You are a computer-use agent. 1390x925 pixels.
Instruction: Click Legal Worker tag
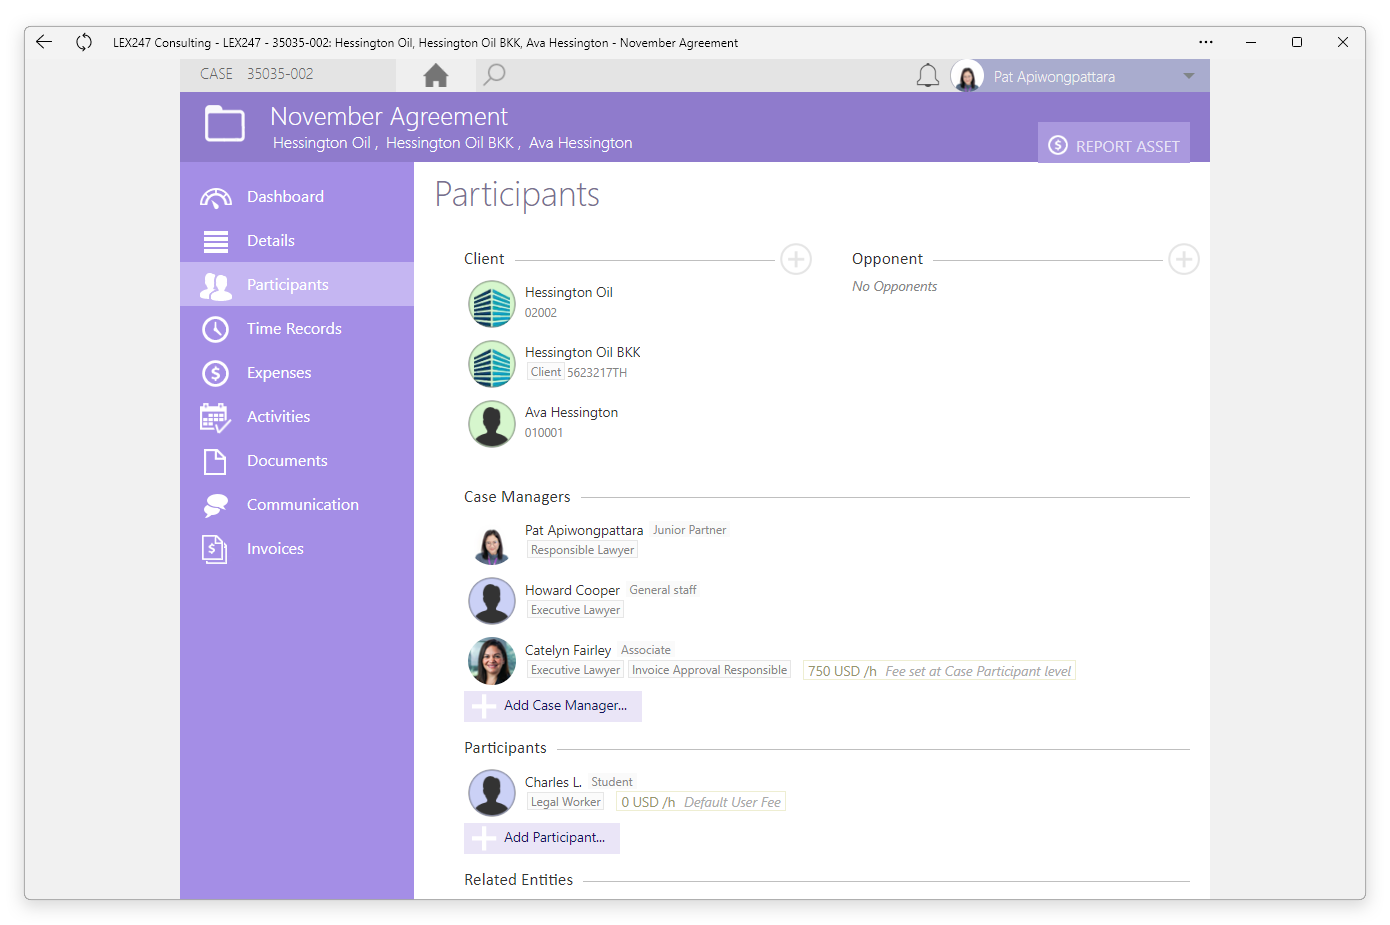[x=566, y=802]
